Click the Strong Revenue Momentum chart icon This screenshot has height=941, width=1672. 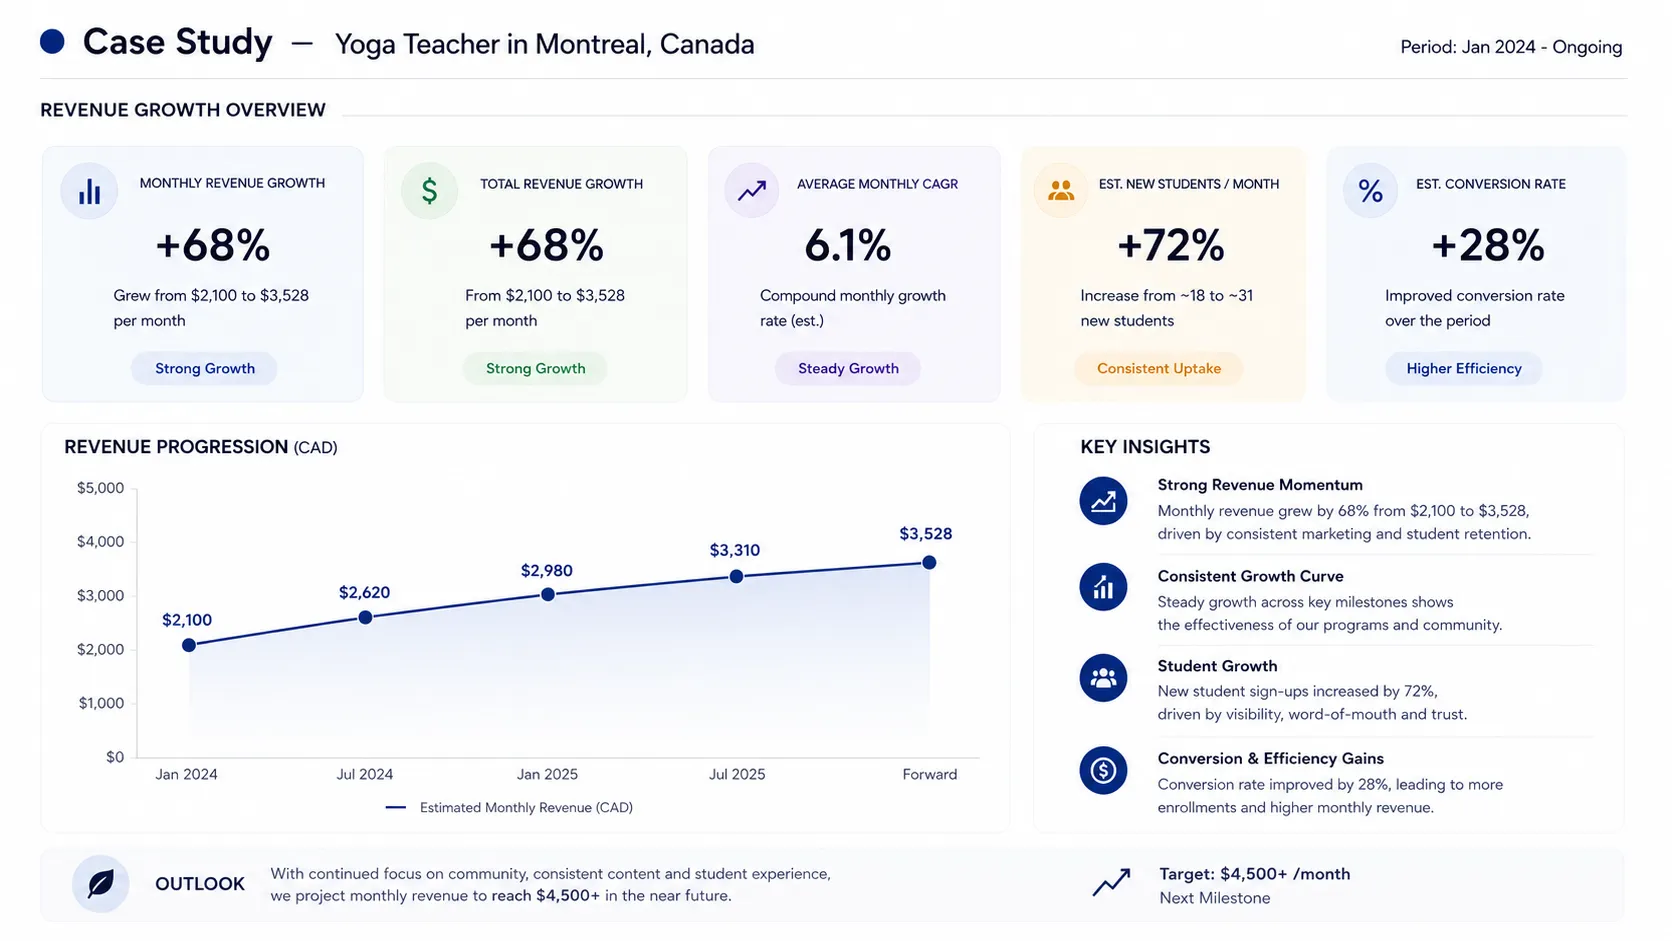1103,501
